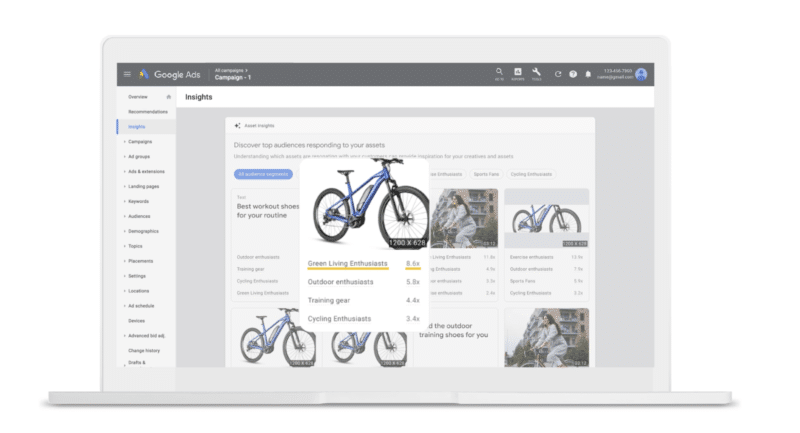
Task: Open the help question mark icon
Action: click(573, 74)
